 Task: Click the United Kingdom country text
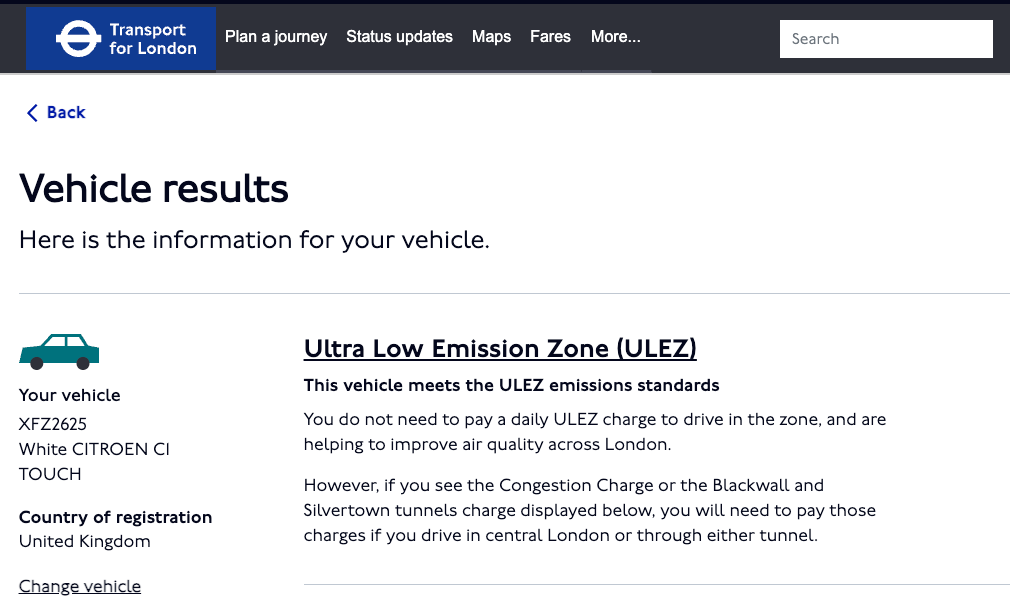(x=85, y=542)
